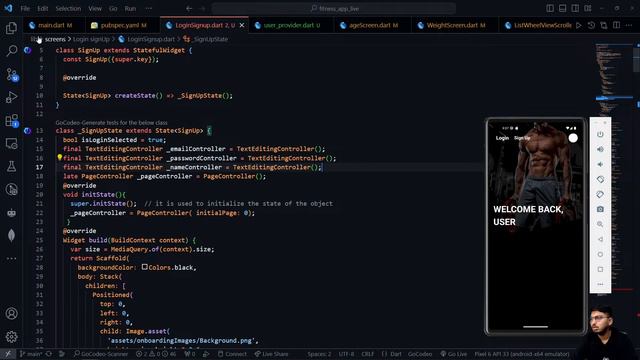640x360 pixels.
Task: Click the command center search box
Action: click(x=334, y=8)
